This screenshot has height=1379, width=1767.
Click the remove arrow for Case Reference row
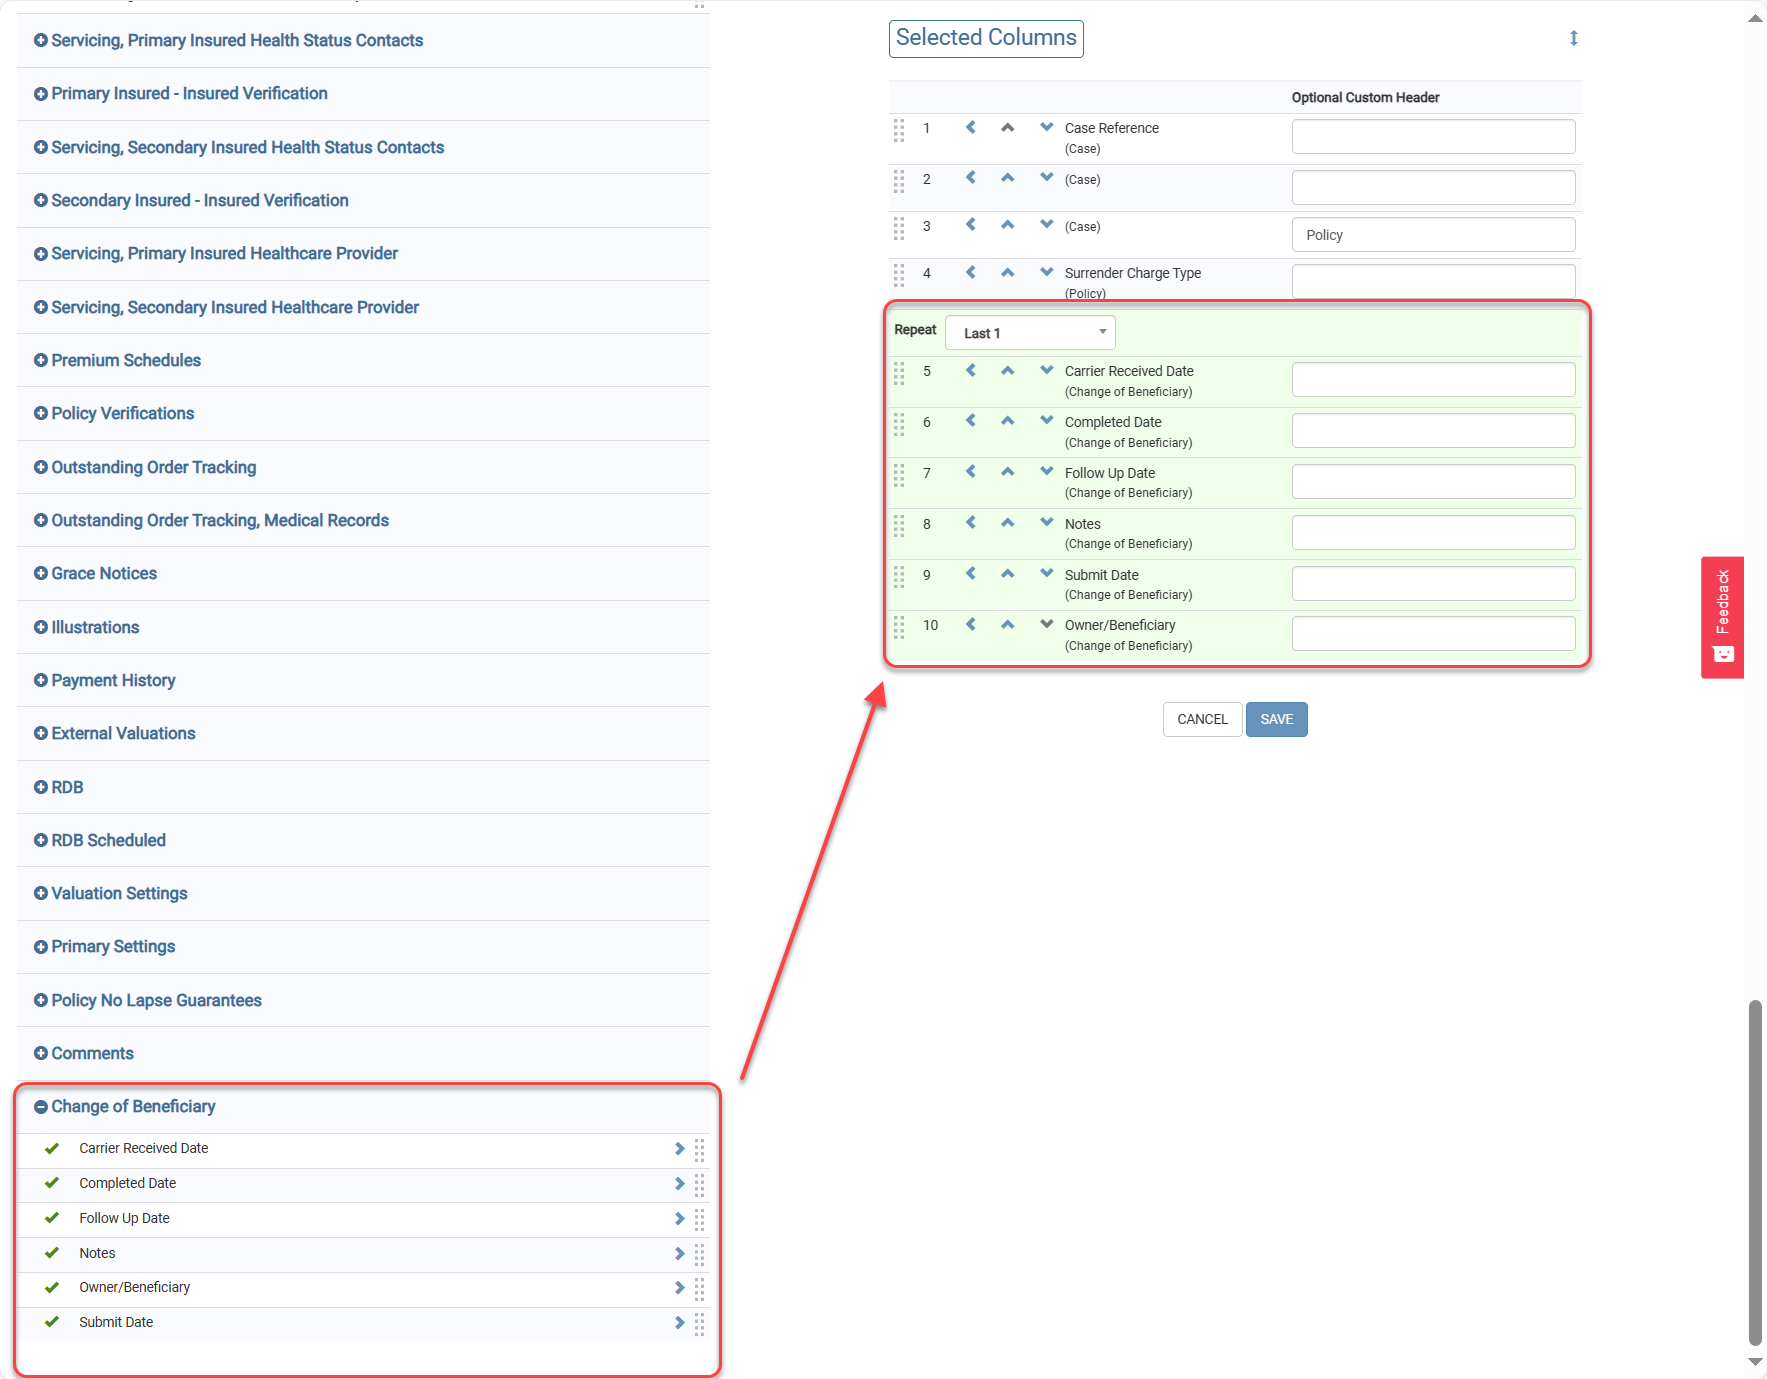[970, 128]
